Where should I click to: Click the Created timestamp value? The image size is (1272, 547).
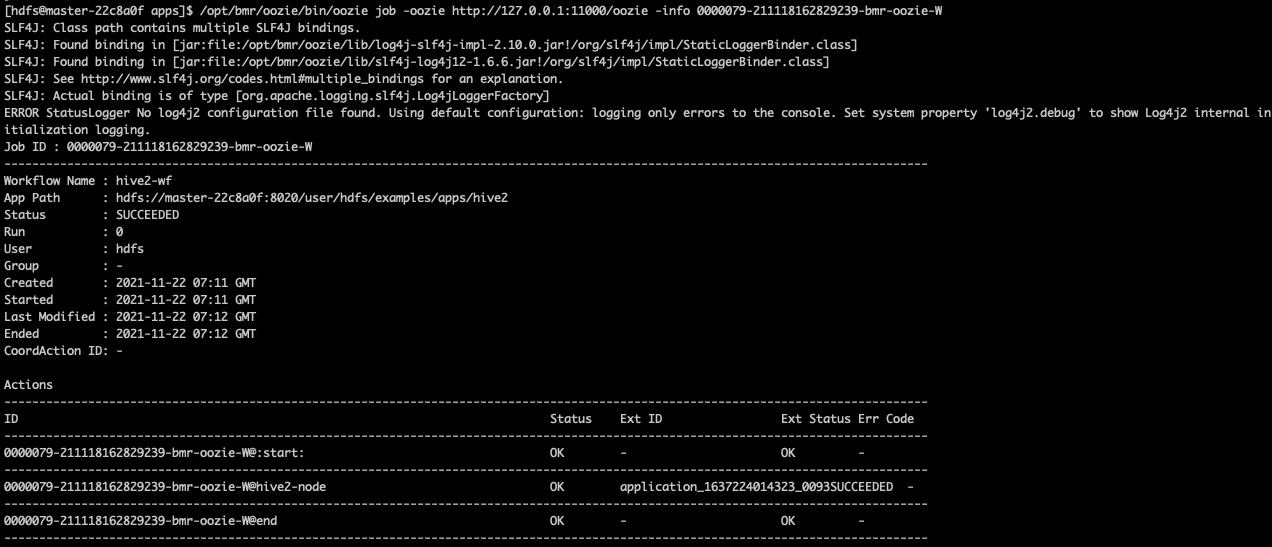pyautogui.click(x=186, y=283)
